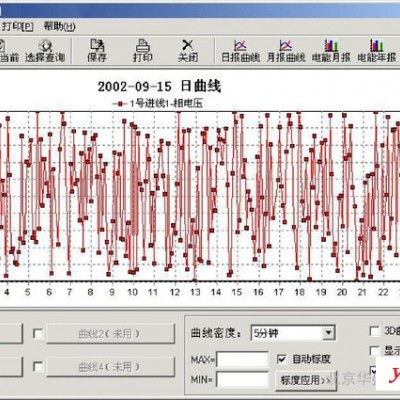Uncheck the 自动标度 auto scale checkbox

(282, 359)
